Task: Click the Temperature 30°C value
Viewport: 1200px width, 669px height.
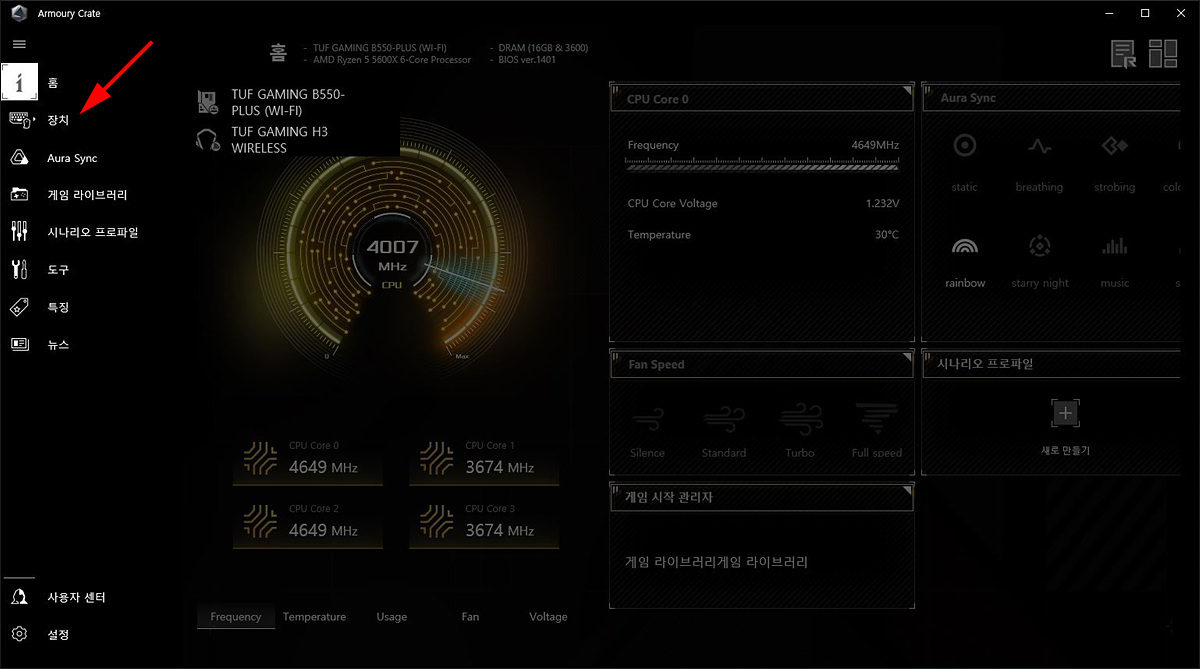Action: point(887,235)
